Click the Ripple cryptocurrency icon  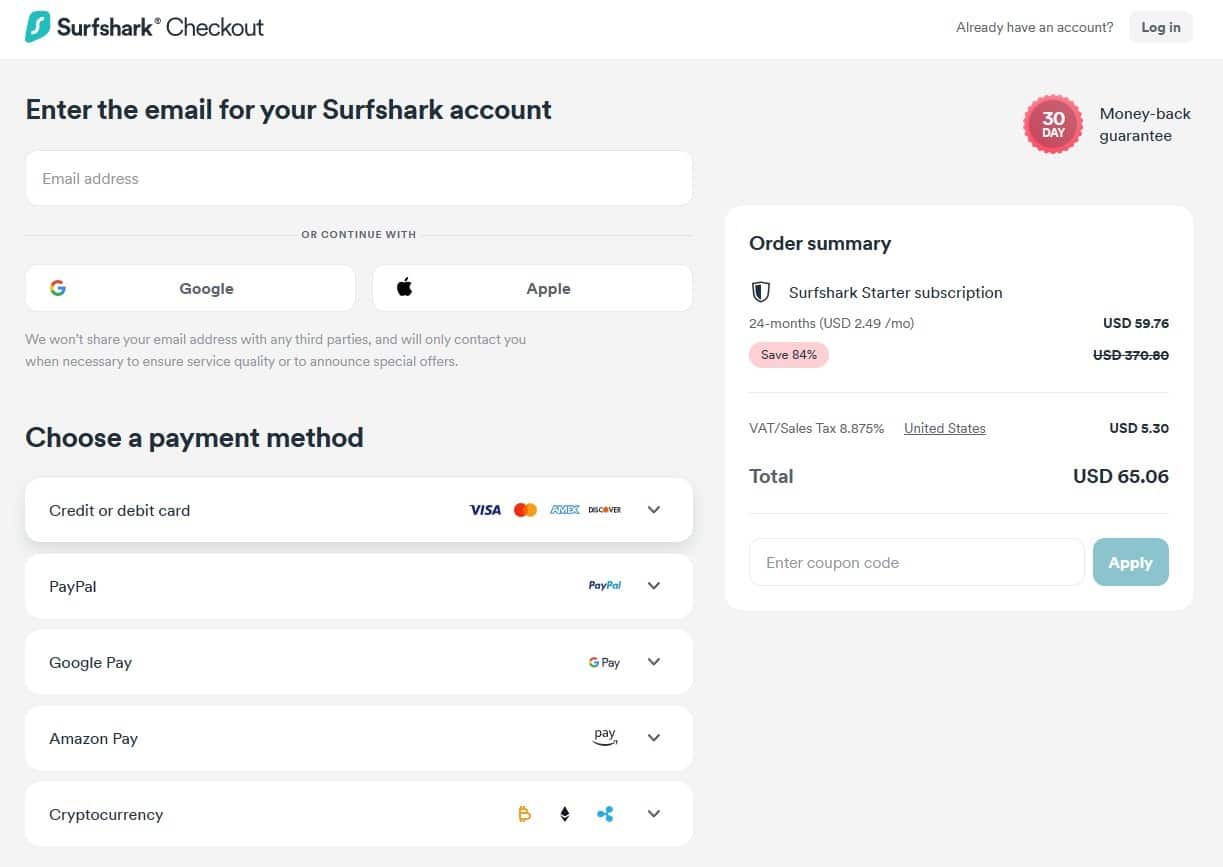[605, 815]
